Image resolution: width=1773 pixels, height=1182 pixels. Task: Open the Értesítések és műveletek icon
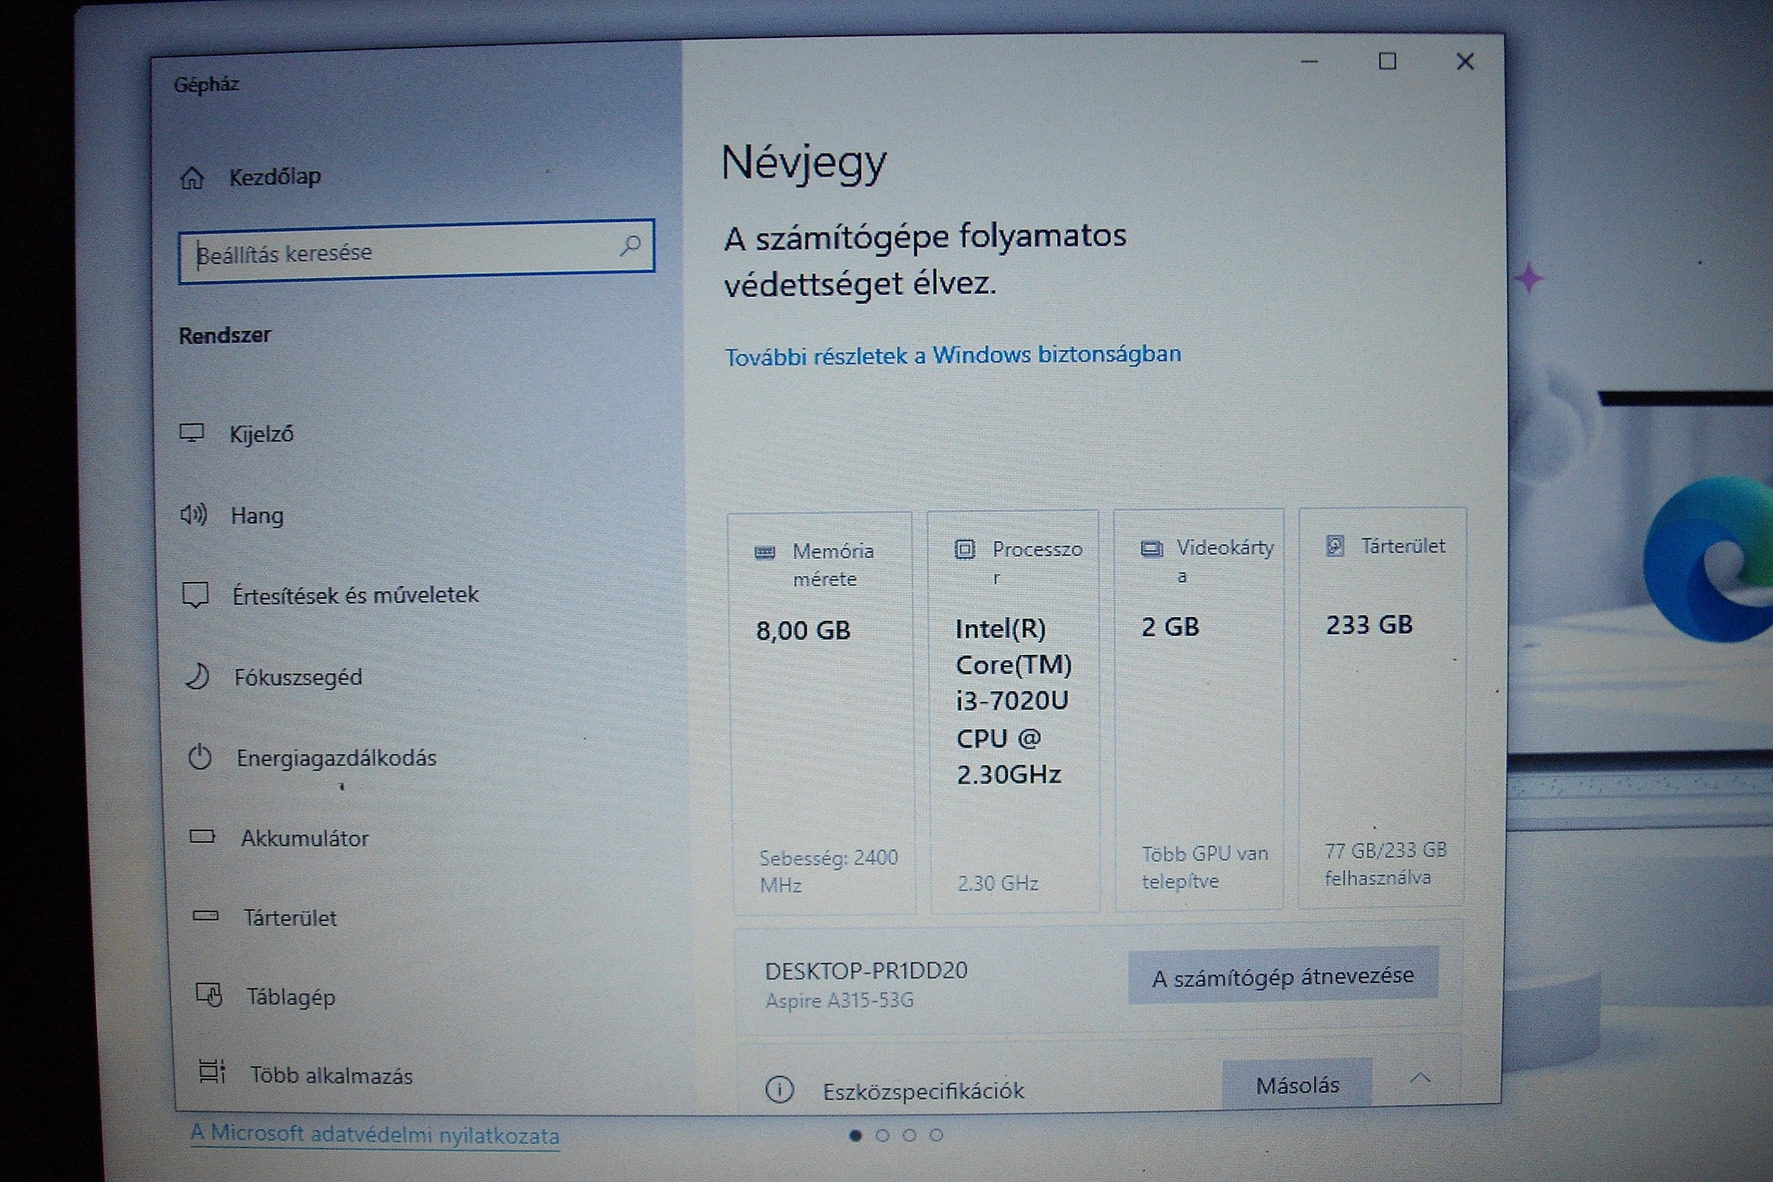click(x=196, y=595)
